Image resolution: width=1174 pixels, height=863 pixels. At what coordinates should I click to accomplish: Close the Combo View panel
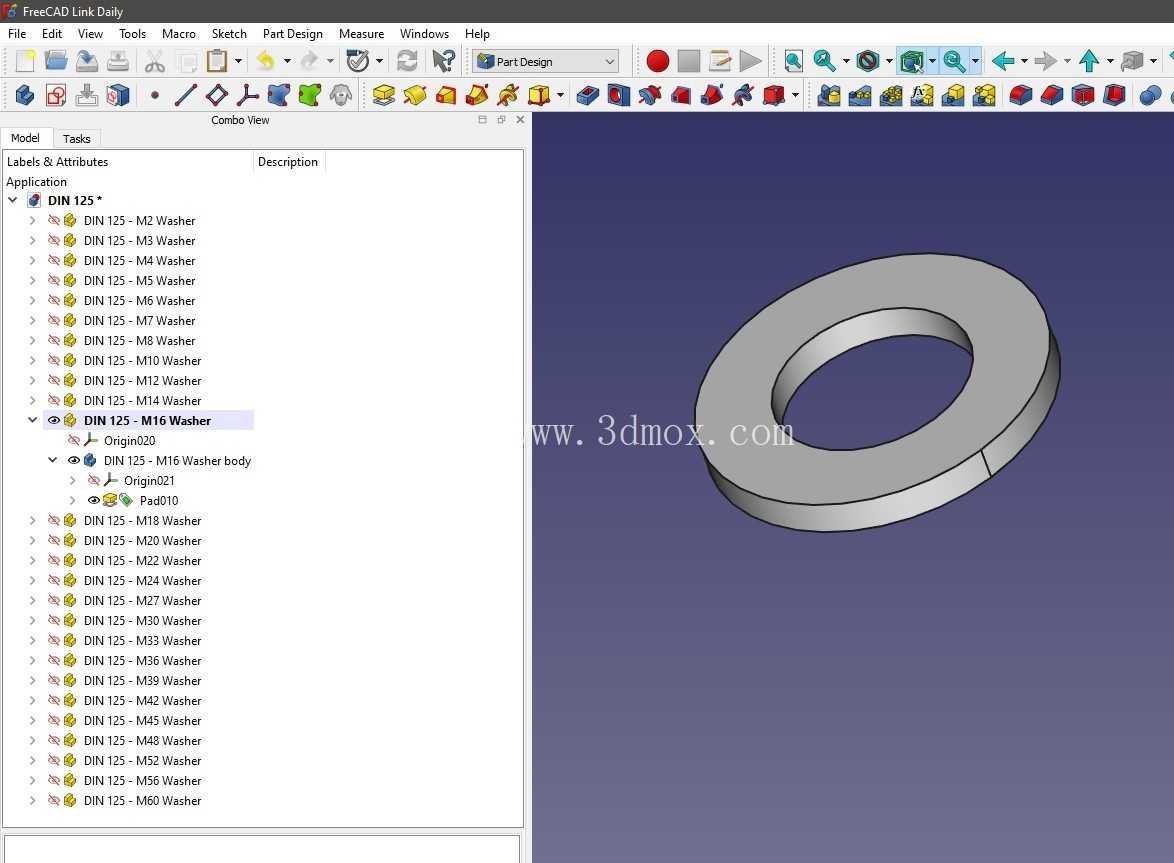(520, 120)
